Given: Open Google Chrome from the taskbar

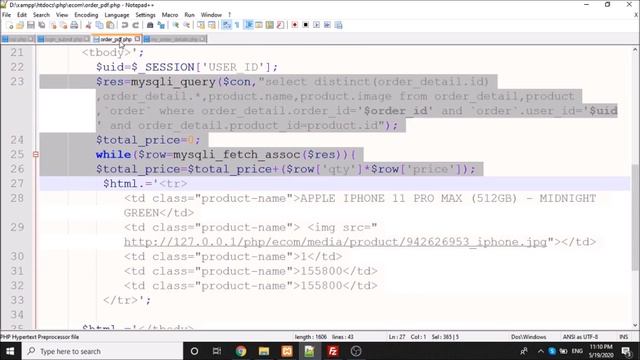Looking at the screenshot, I should coord(241,351).
